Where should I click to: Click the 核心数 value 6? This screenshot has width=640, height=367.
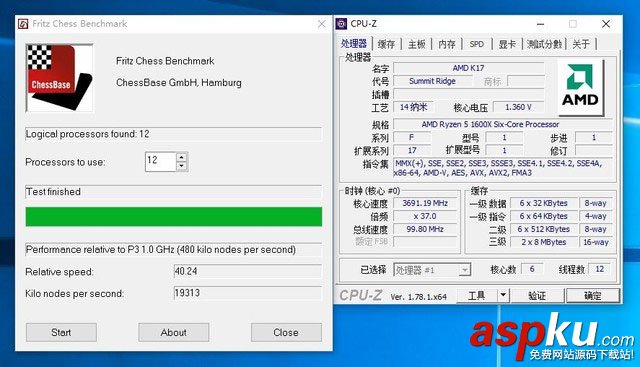[x=532, y=269]
